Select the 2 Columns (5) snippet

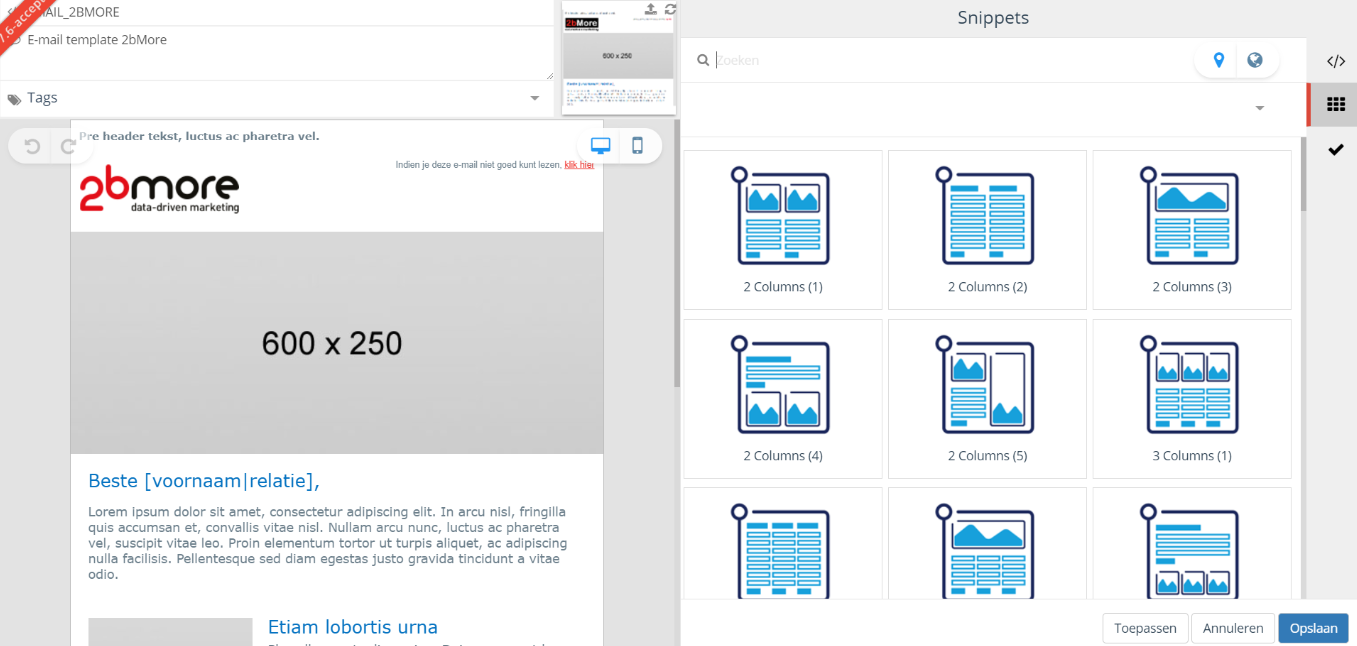[x=987, y=398]
